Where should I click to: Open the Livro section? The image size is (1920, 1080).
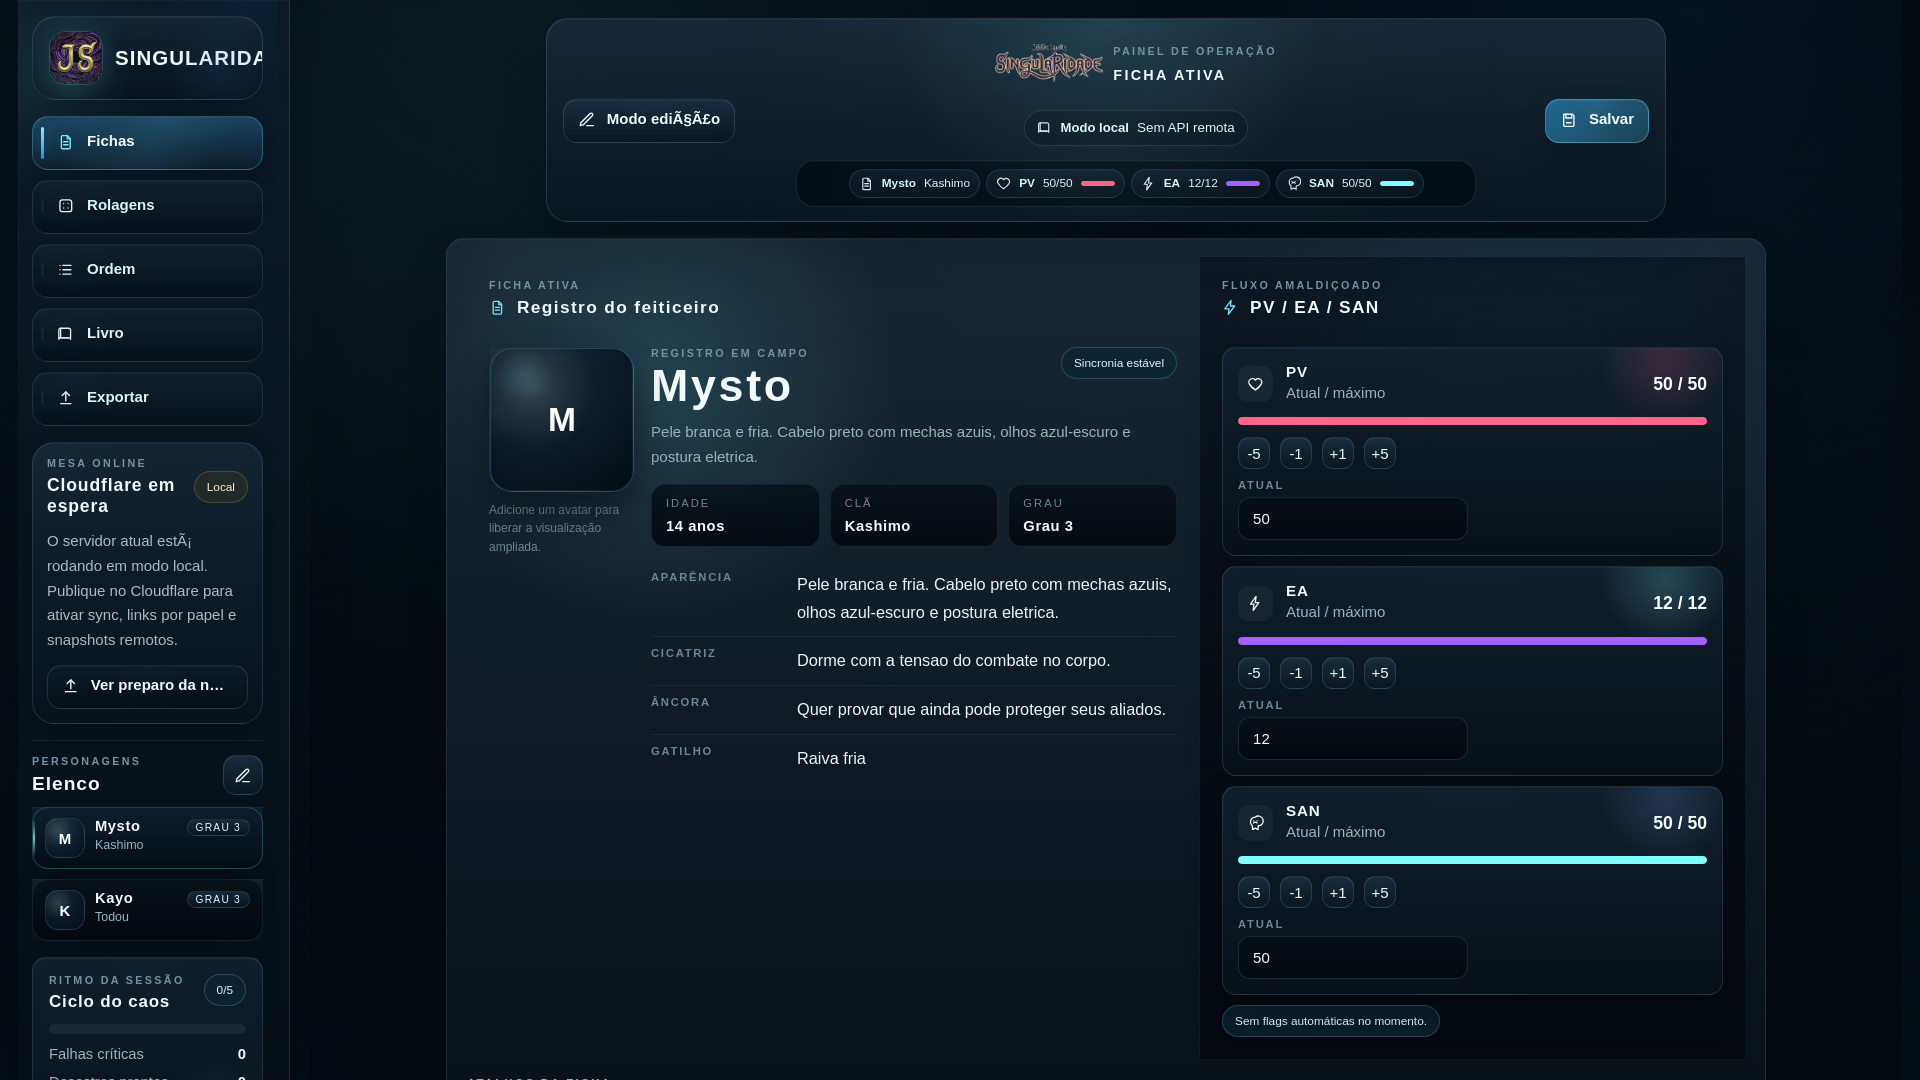click(147, 334)
